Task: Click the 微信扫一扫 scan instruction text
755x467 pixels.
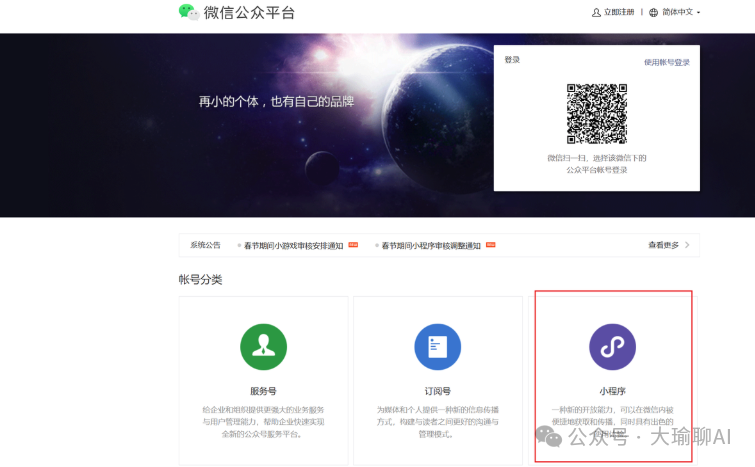Action: (597, 164)
